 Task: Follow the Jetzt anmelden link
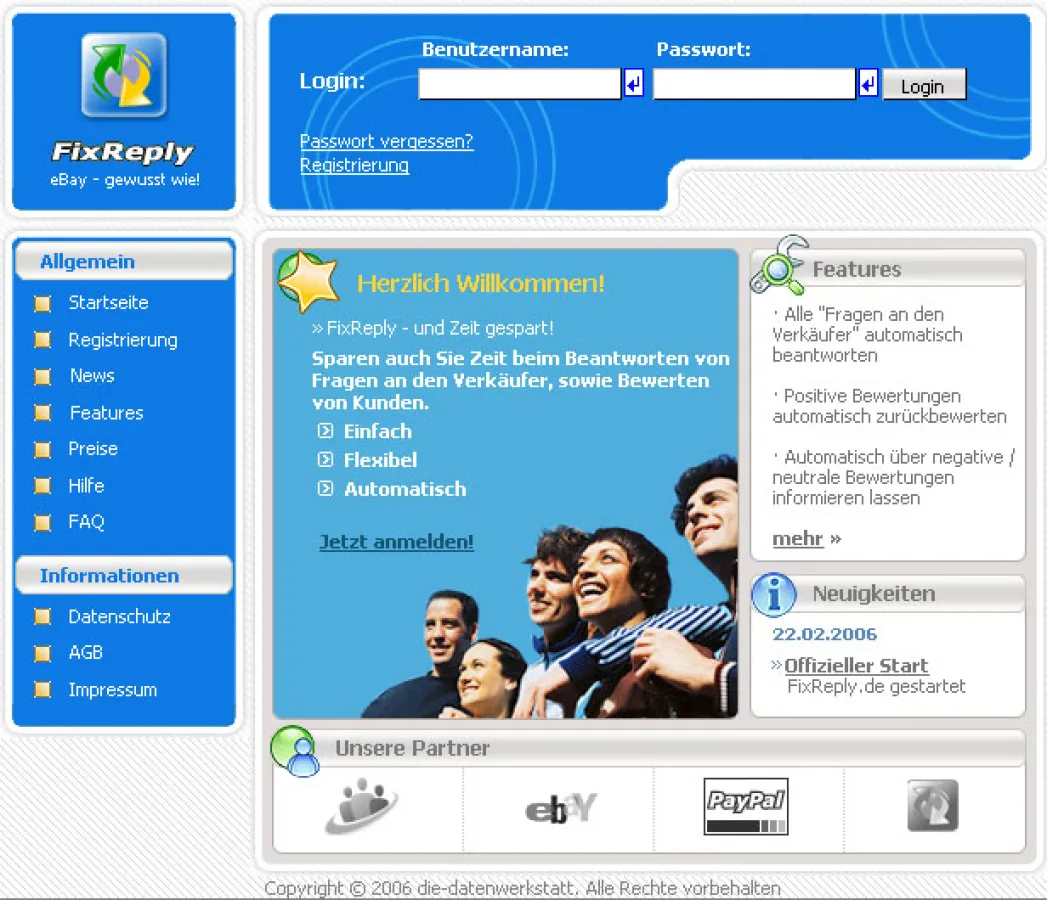(395, 541)
